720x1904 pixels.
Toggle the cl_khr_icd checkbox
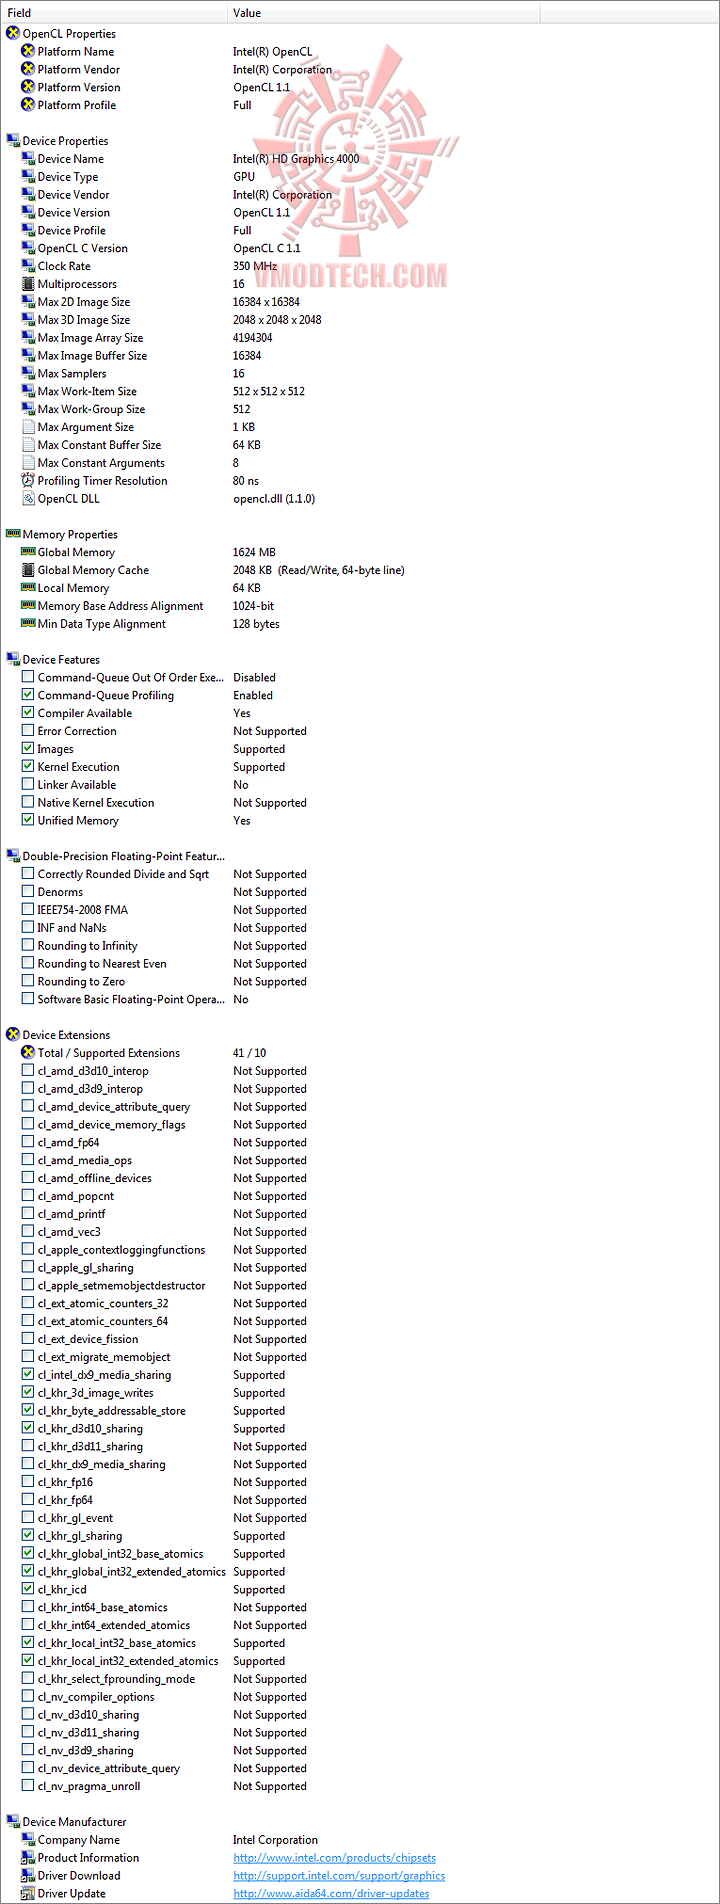(28, 1590)
